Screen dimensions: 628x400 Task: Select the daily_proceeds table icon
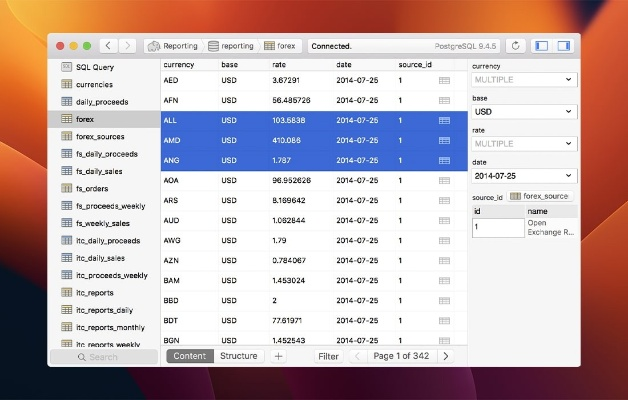(67, 102)
